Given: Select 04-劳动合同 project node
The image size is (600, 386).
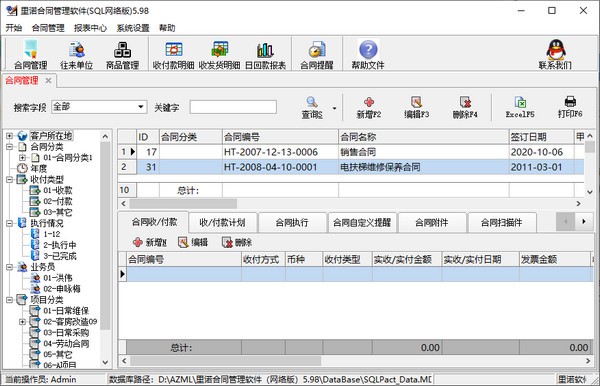Looking at the screenshot, I should (66, 344).
